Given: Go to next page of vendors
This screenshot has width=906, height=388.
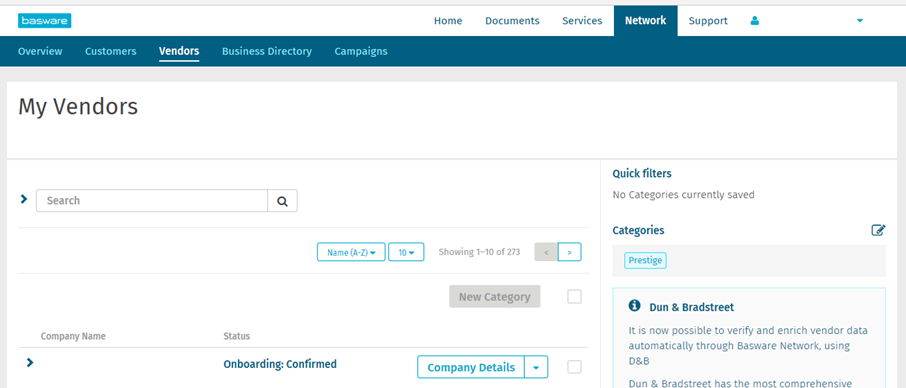Looking at the screenshot, I should [x=570, y=252].
